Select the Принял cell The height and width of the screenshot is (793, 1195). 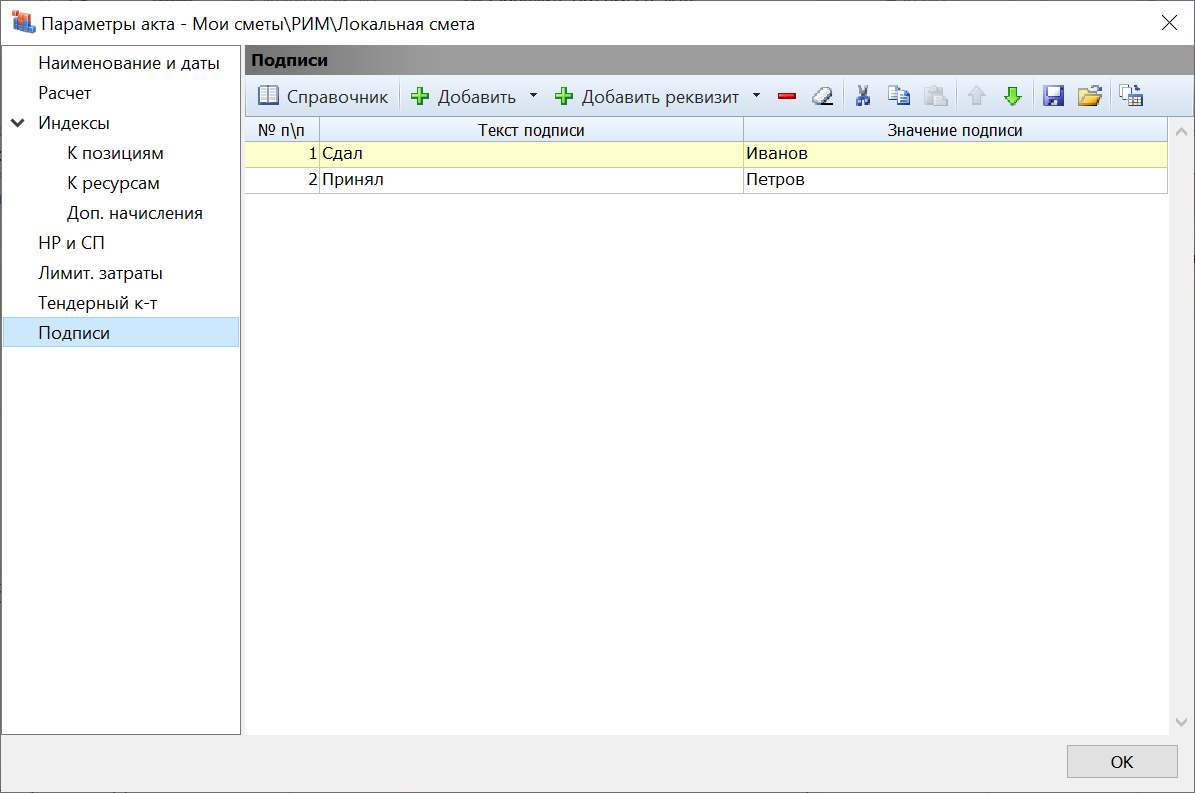(x=531, y=180)
